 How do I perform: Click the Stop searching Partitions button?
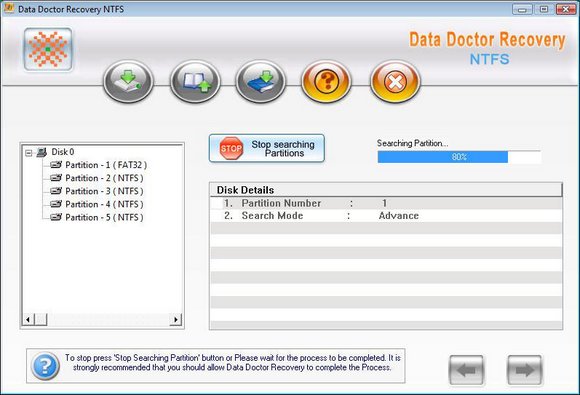pyautogui.click(x=267, y=148)
